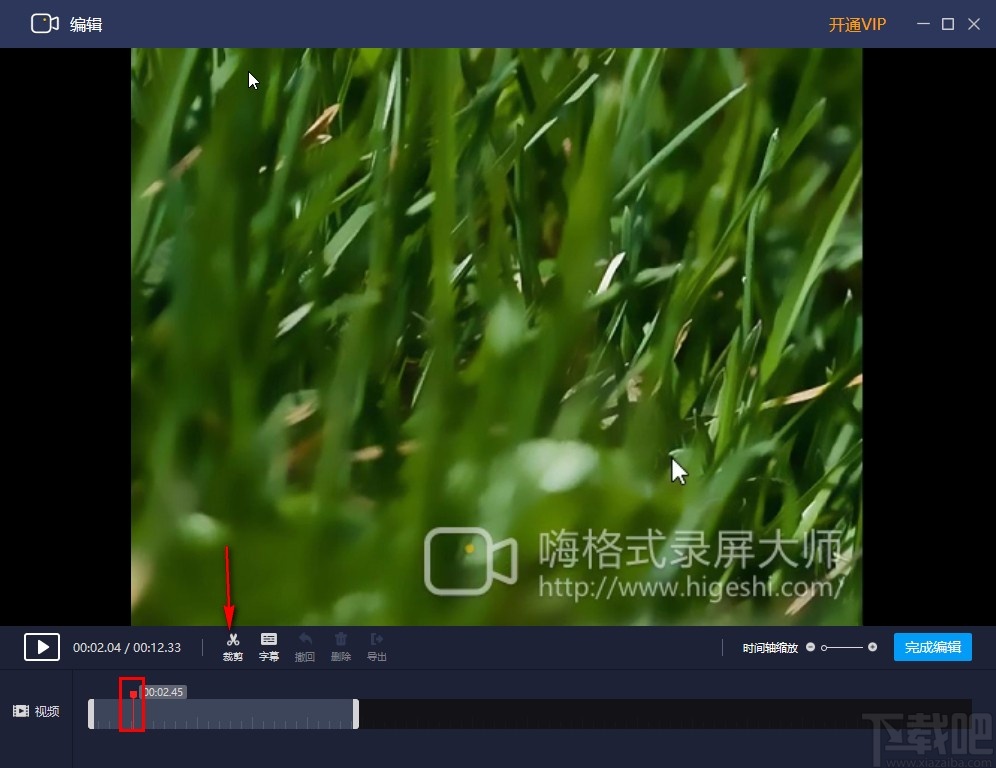Adjust the 时间轴缩放 slider
The width and height of the screenshot is (996, 768).
click(841, 647)
